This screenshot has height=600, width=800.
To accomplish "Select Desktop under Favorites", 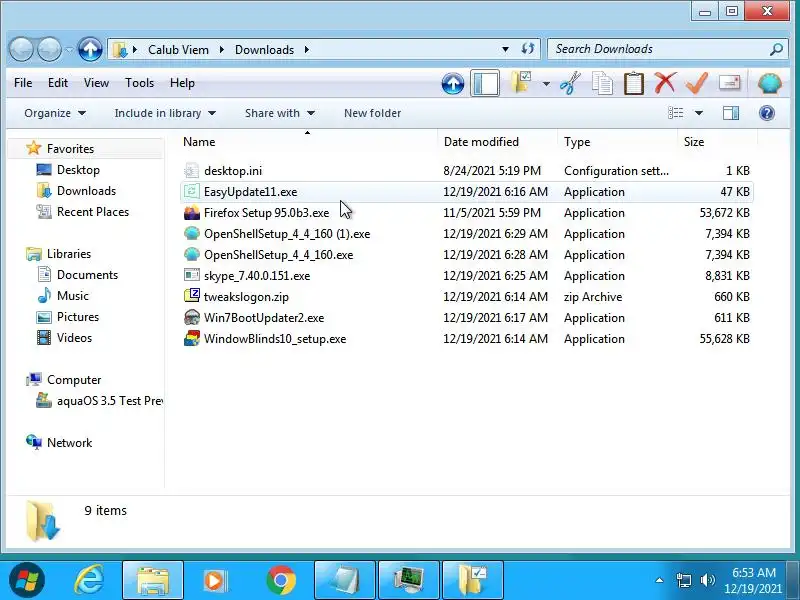I will point(78,170).
